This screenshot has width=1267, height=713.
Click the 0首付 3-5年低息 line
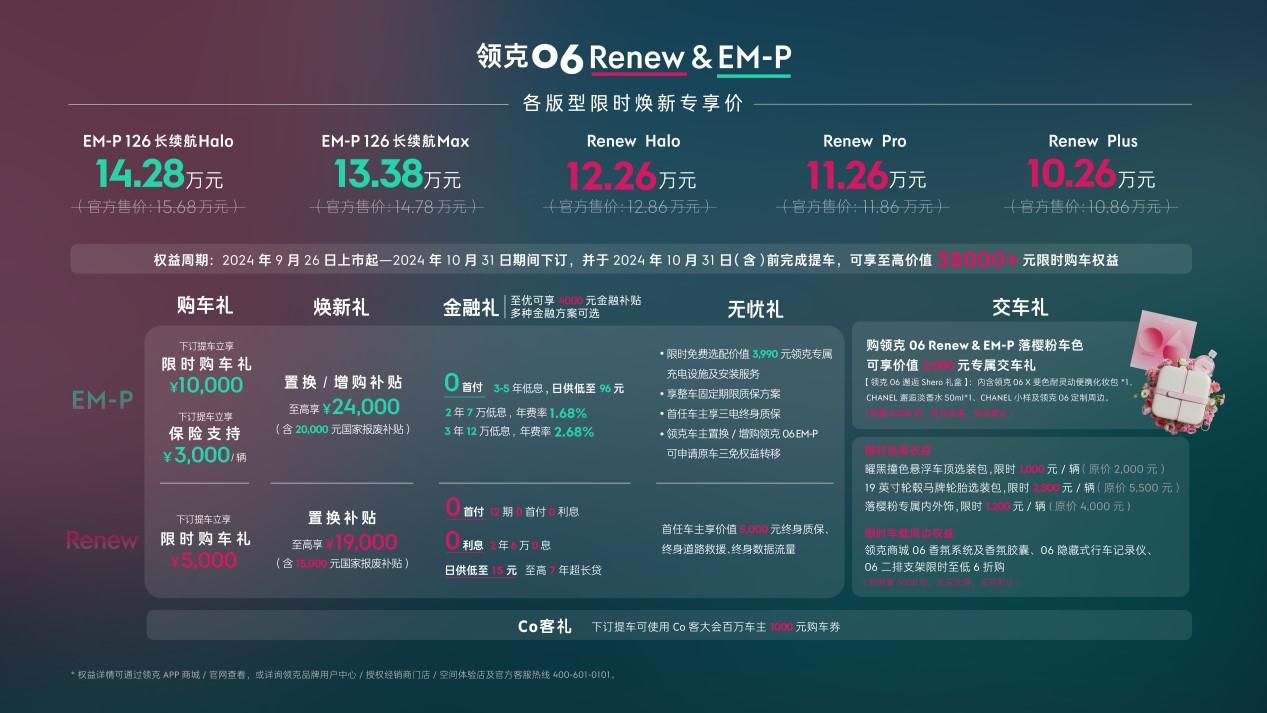tap(534, 386)
